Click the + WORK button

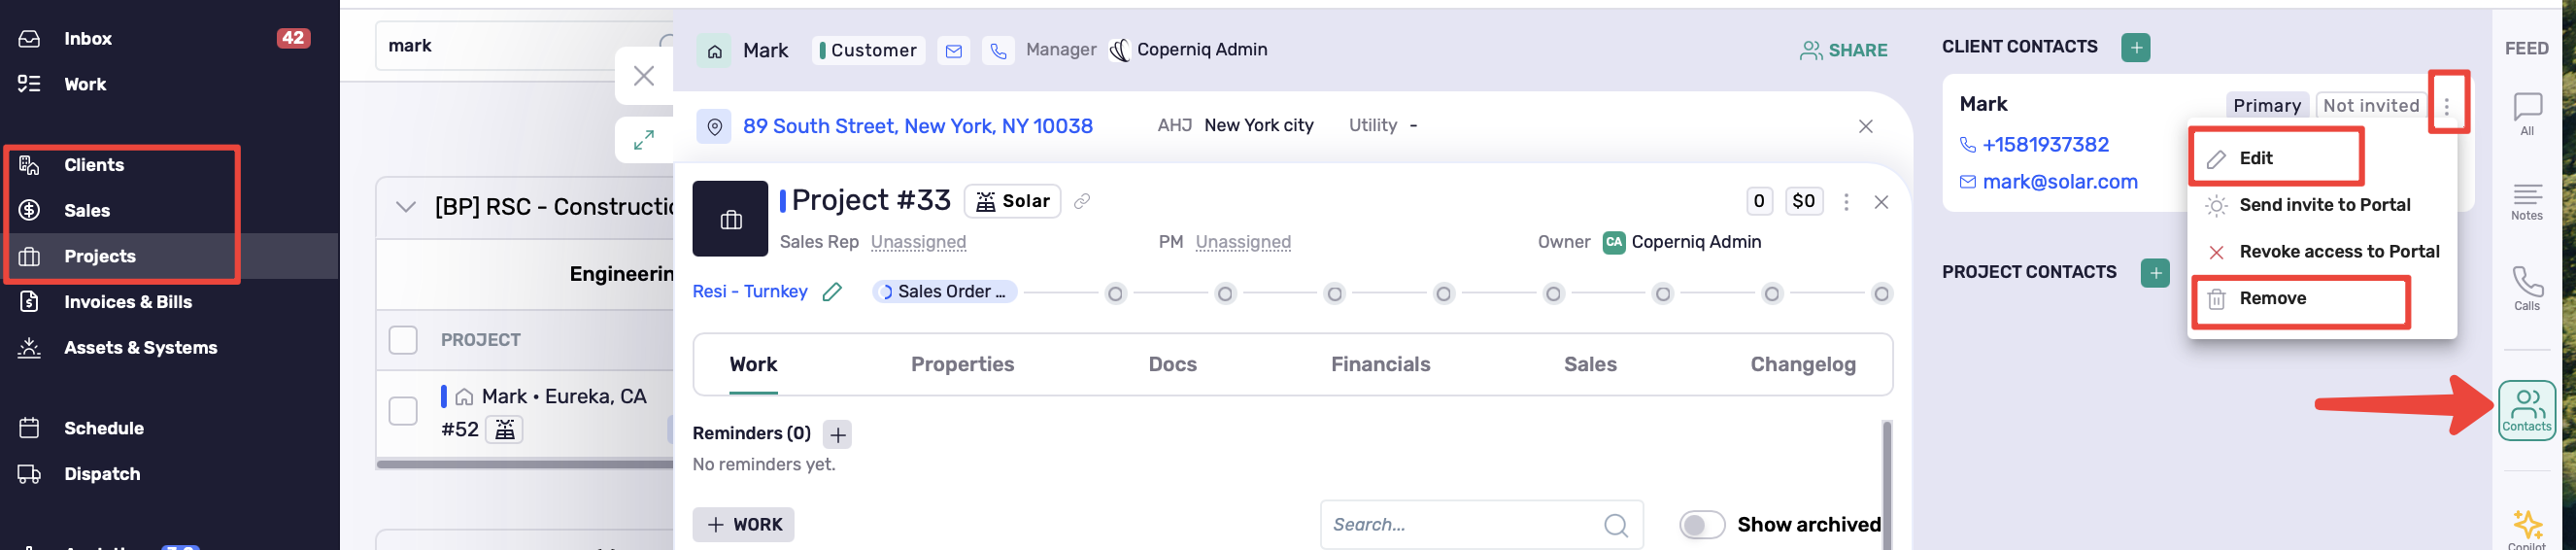743,525
